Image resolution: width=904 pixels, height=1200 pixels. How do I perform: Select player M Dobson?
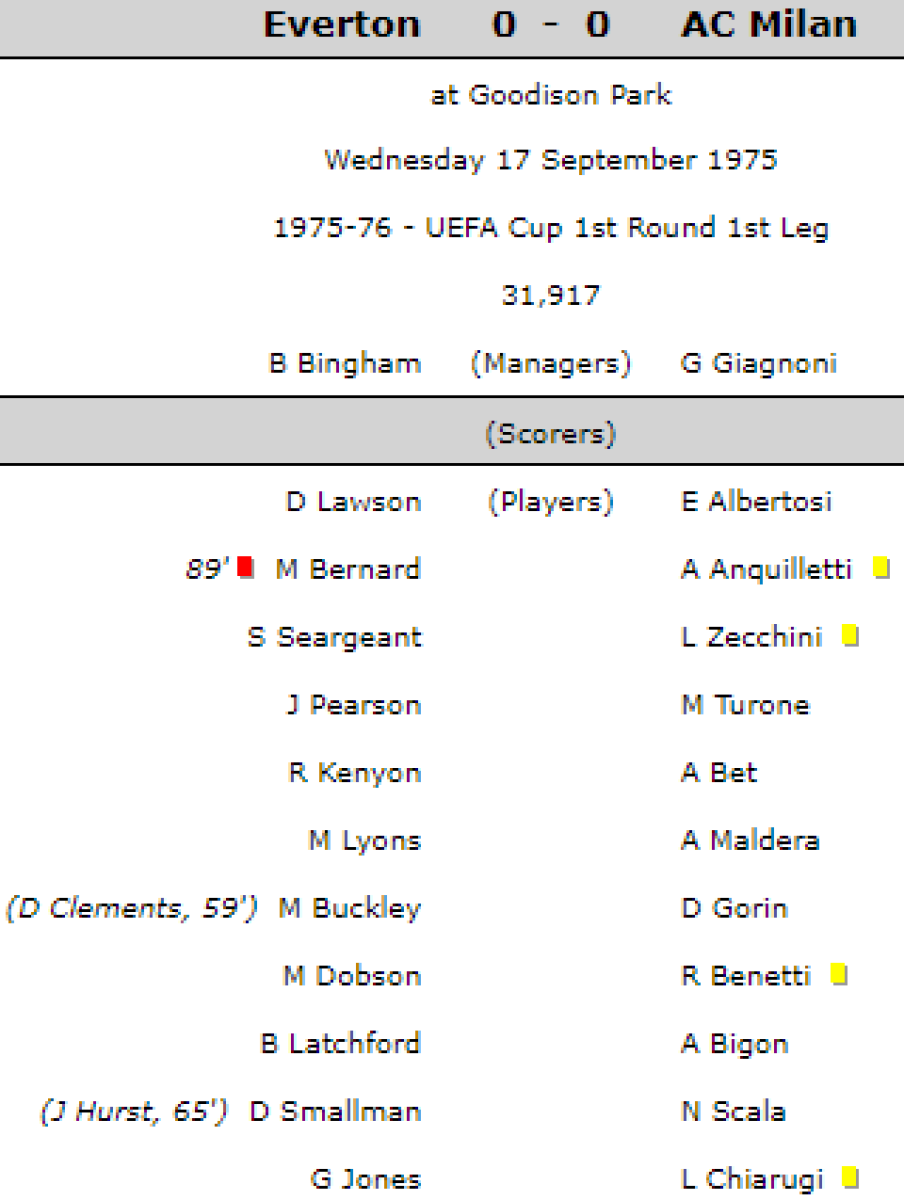pyautogui.click(x=352, y=976)
